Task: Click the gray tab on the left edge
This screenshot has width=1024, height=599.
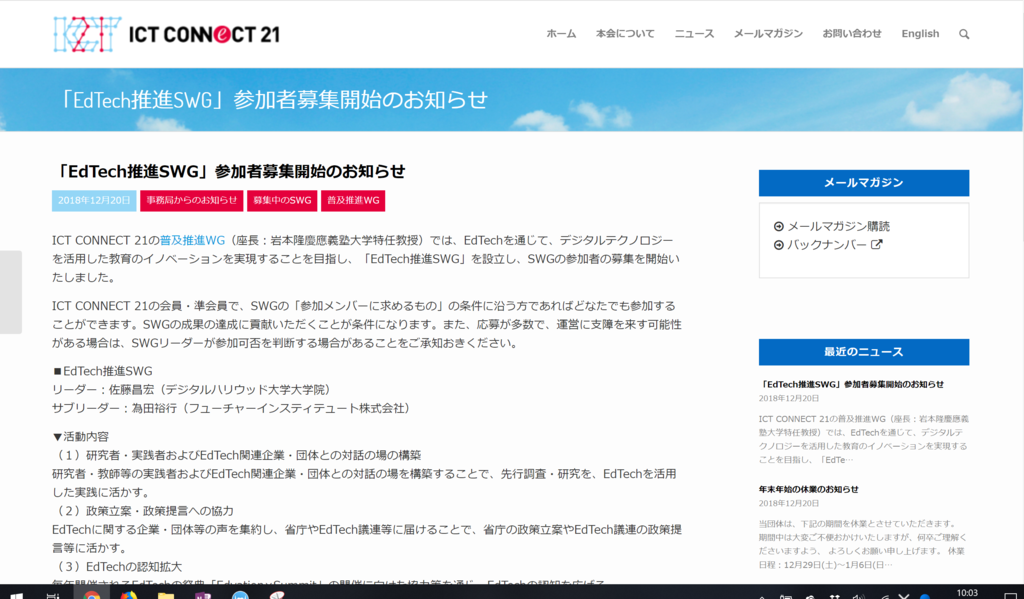Action: click(10, 292)
